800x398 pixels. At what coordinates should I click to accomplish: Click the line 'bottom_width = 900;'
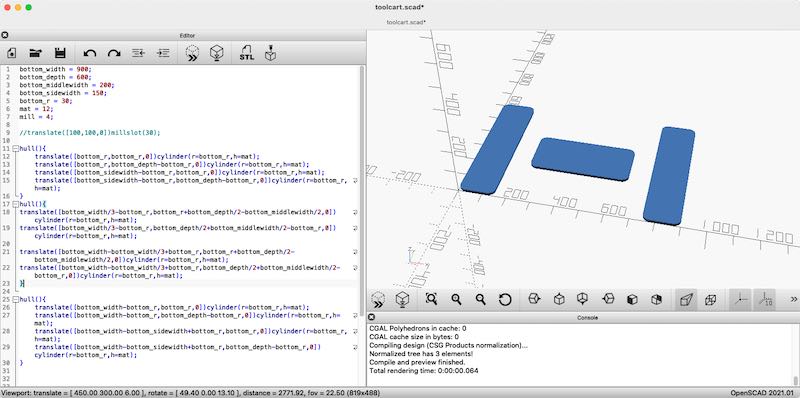[56, 69]
